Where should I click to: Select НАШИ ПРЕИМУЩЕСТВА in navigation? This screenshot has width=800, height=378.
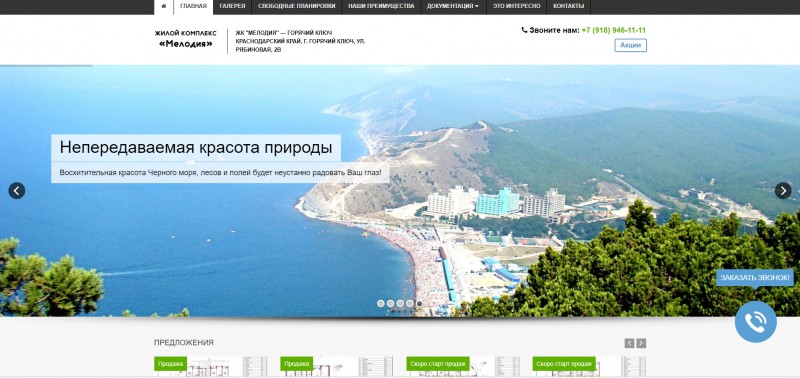[381, 7]
